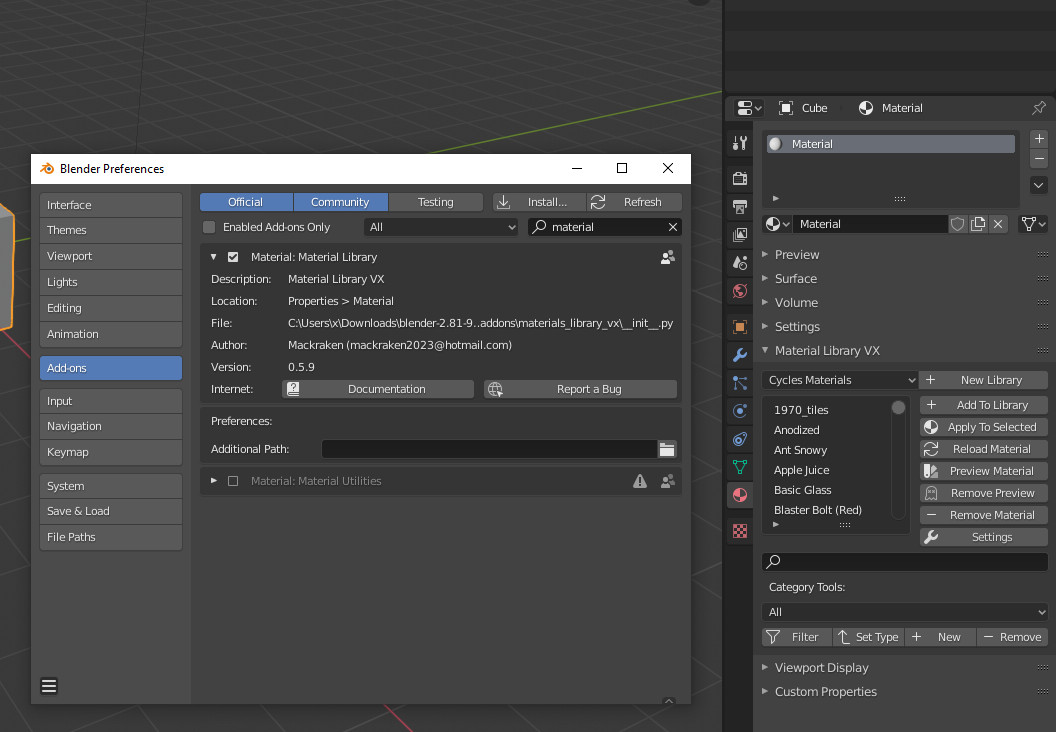Click the fake user shield icon
Viewport: 1056px width, 732px height.
(x=957, y=224)
